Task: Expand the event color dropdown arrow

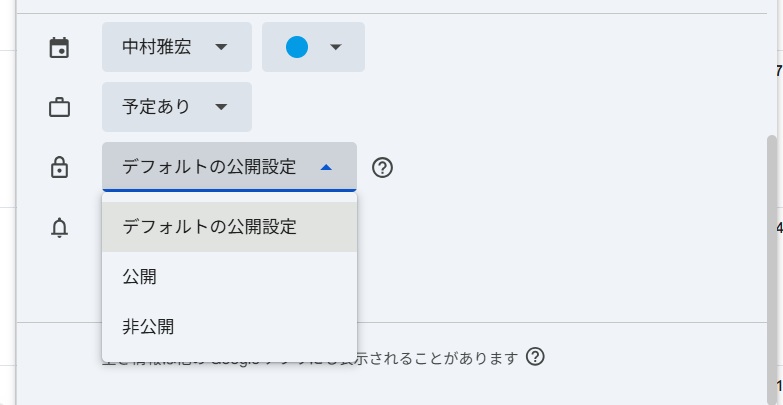Action: point(336,47)
